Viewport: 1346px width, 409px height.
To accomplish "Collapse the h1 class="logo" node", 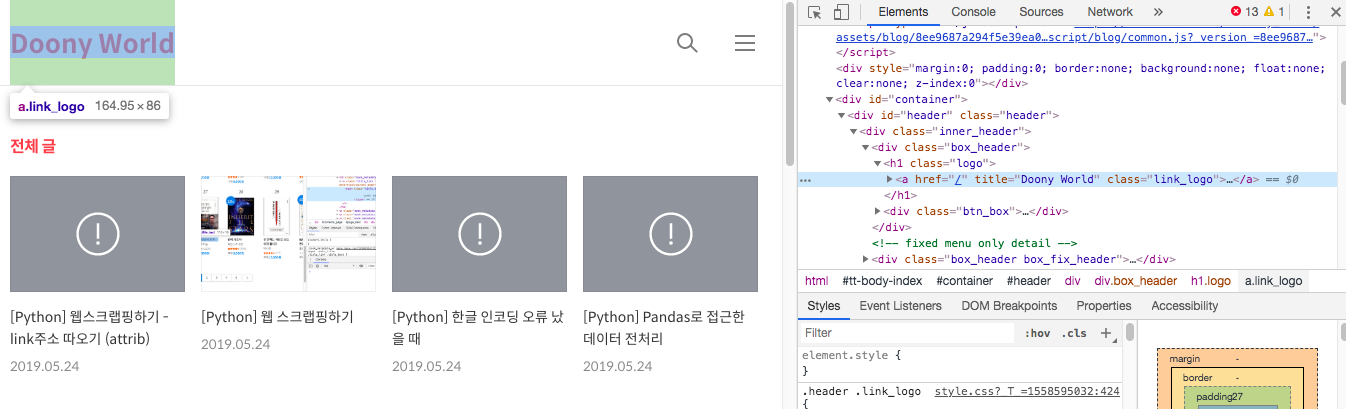I will [x=877, y=164].
